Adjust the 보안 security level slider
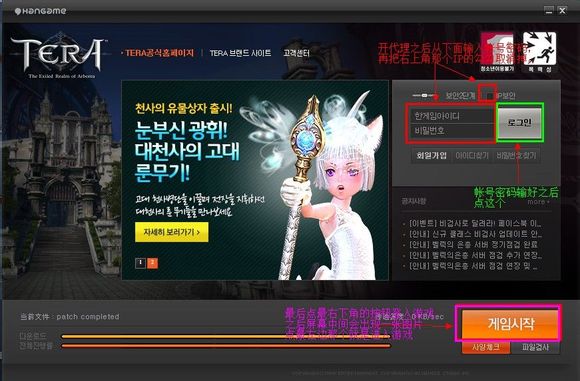This screenshot has height=381, width=580. pyautogui.click(x=425, y=95)
